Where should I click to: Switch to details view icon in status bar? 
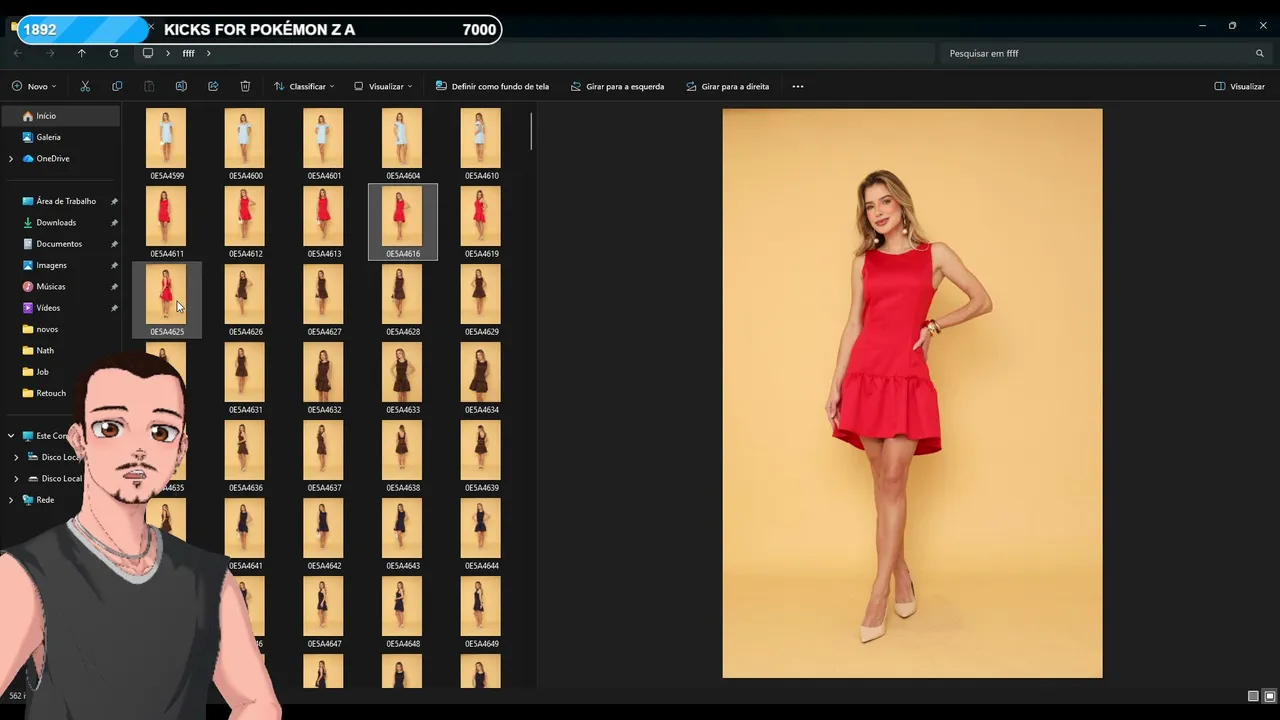pyautogui.click(x=1253, y=696)
